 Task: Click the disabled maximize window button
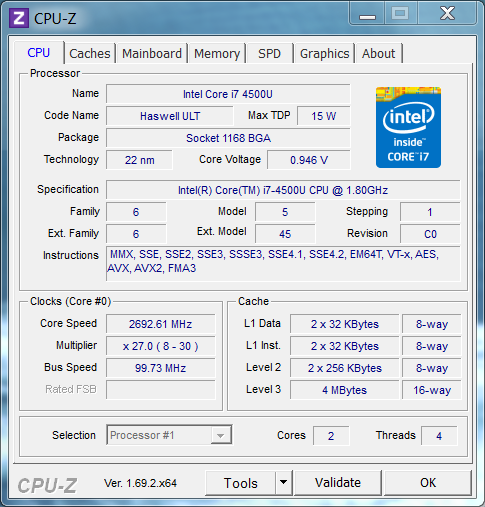400,14
